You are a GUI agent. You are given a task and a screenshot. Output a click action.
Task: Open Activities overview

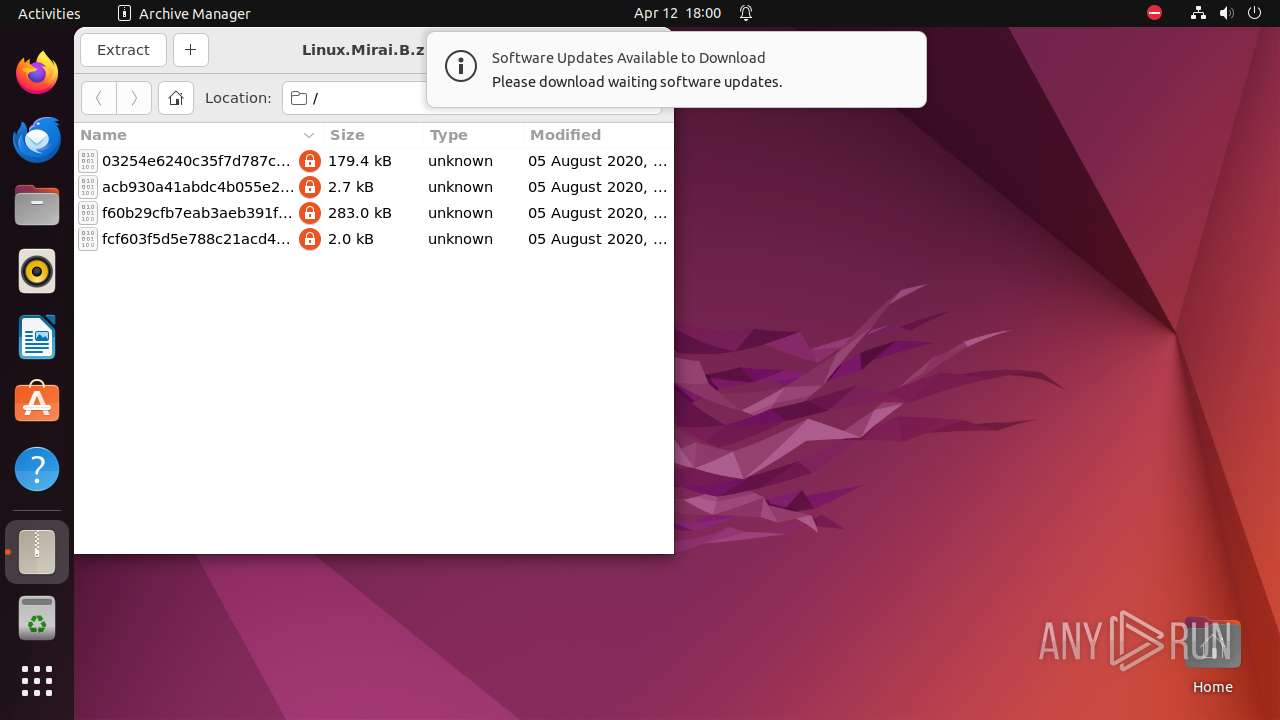[x=49, y=13]
